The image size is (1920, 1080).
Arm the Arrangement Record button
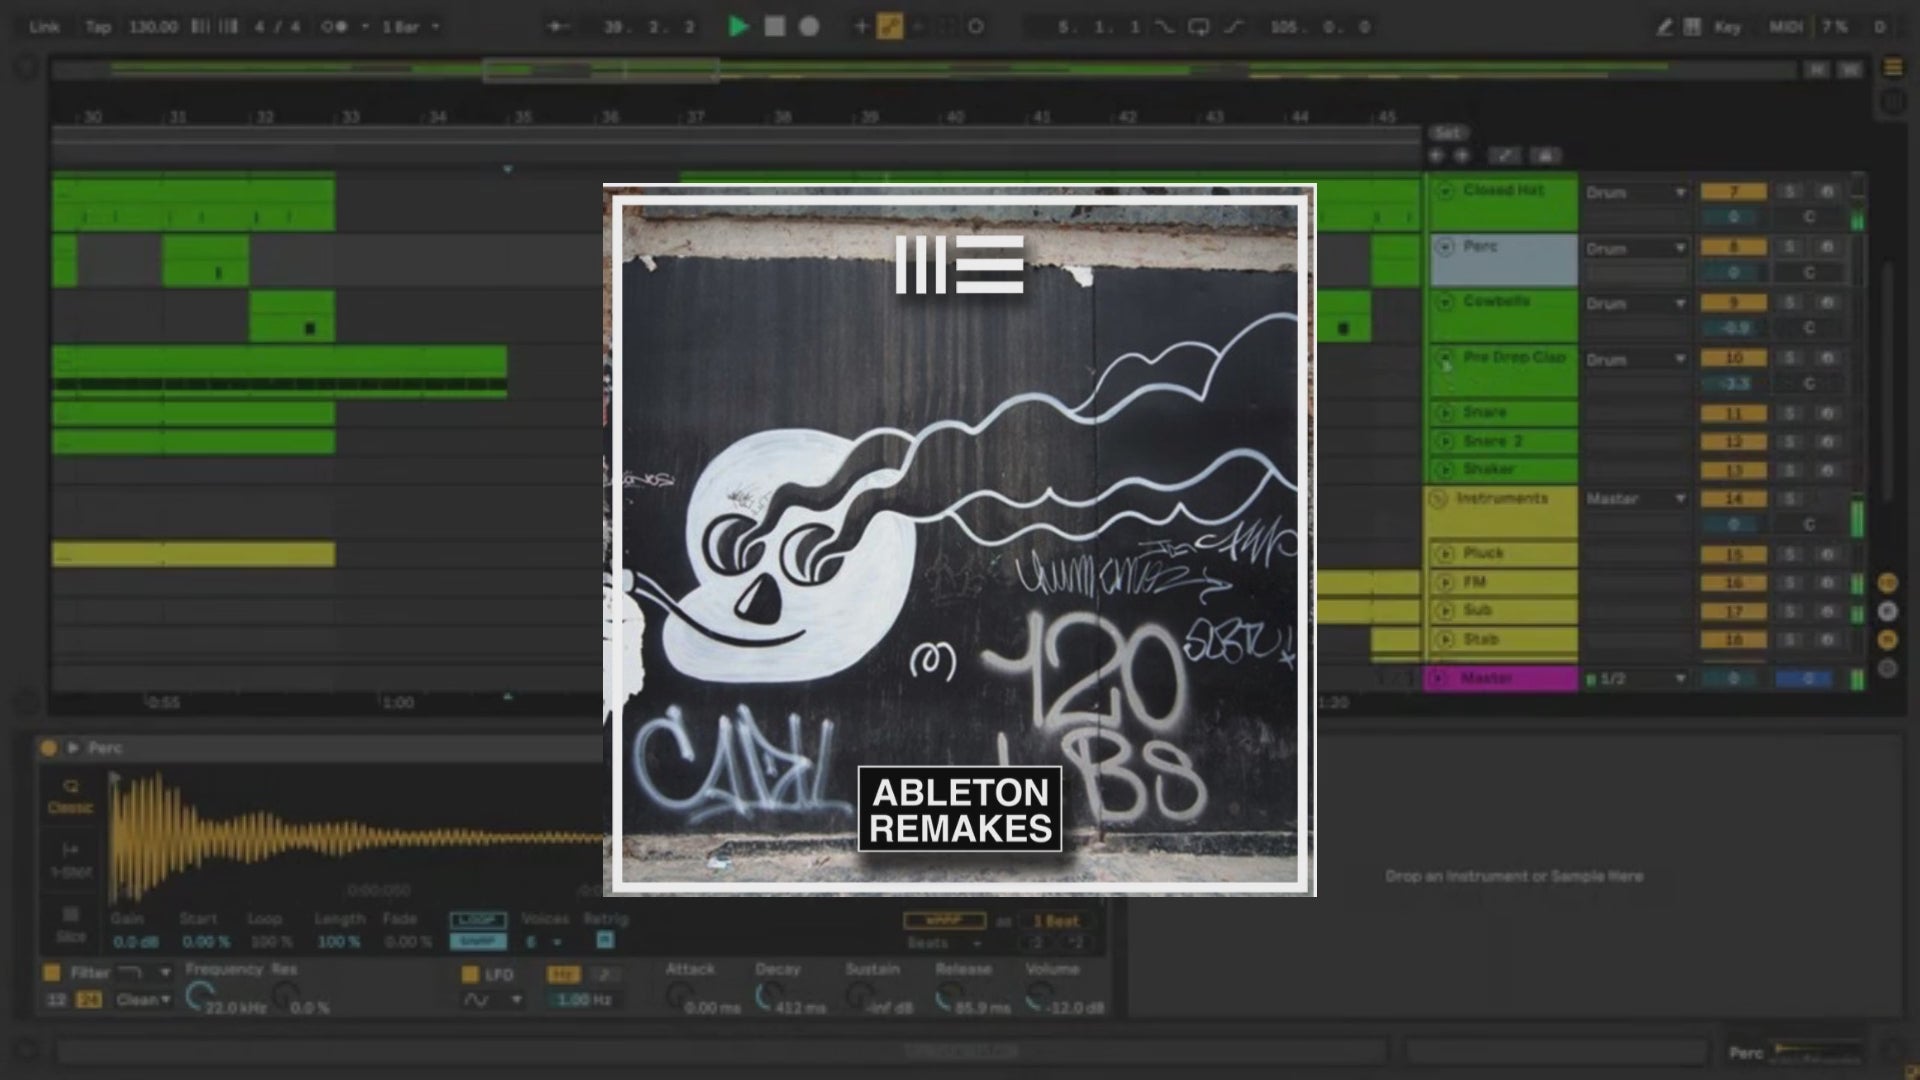[x=809, y=27]
